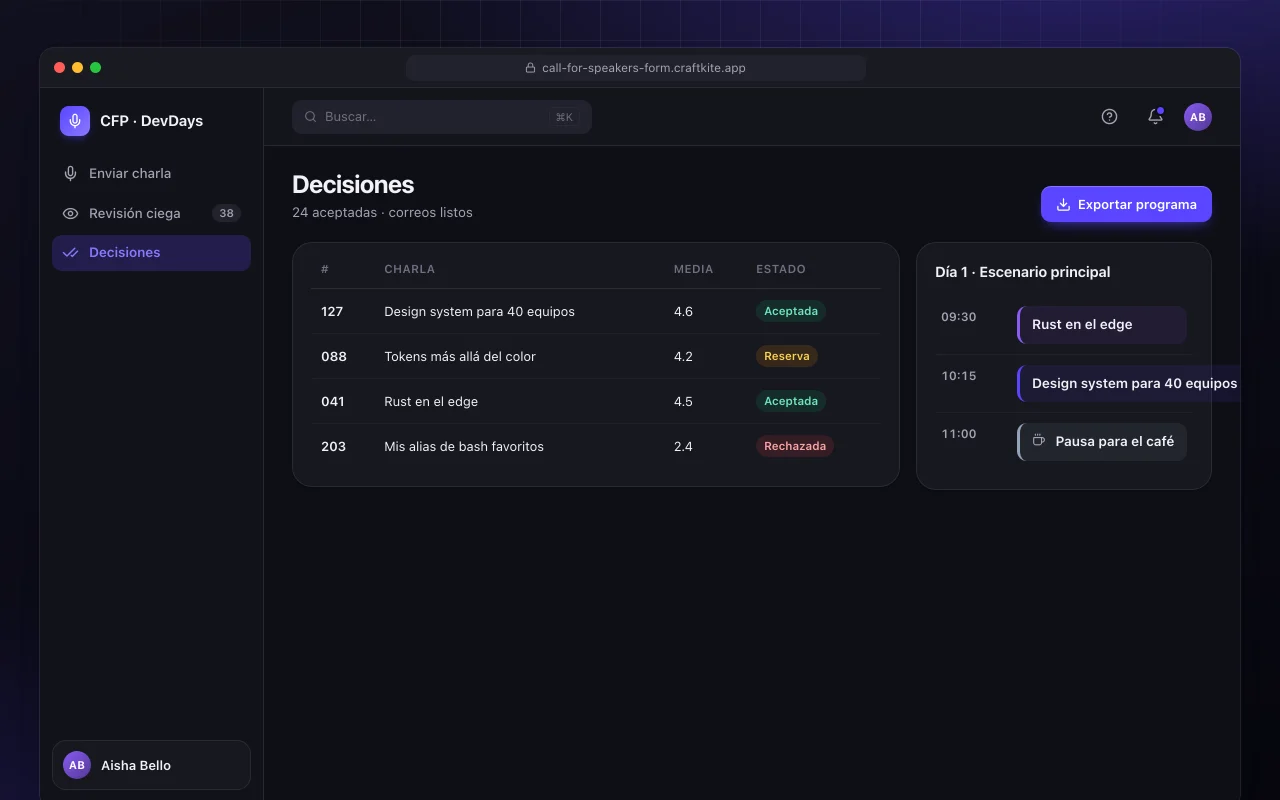Click the lock icon in the address bar
The height and width of the screenshot is (800, 1280).
point(531,68)
